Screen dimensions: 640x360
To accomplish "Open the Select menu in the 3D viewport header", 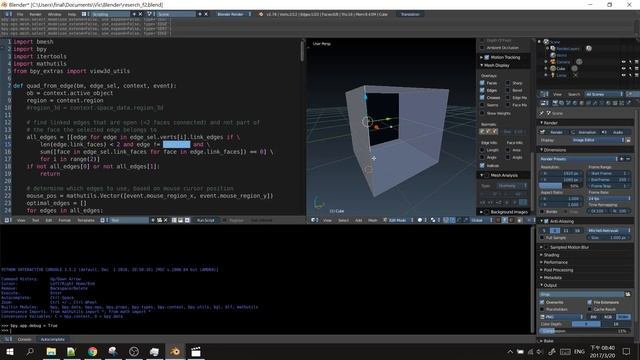I will coord(343,220).
